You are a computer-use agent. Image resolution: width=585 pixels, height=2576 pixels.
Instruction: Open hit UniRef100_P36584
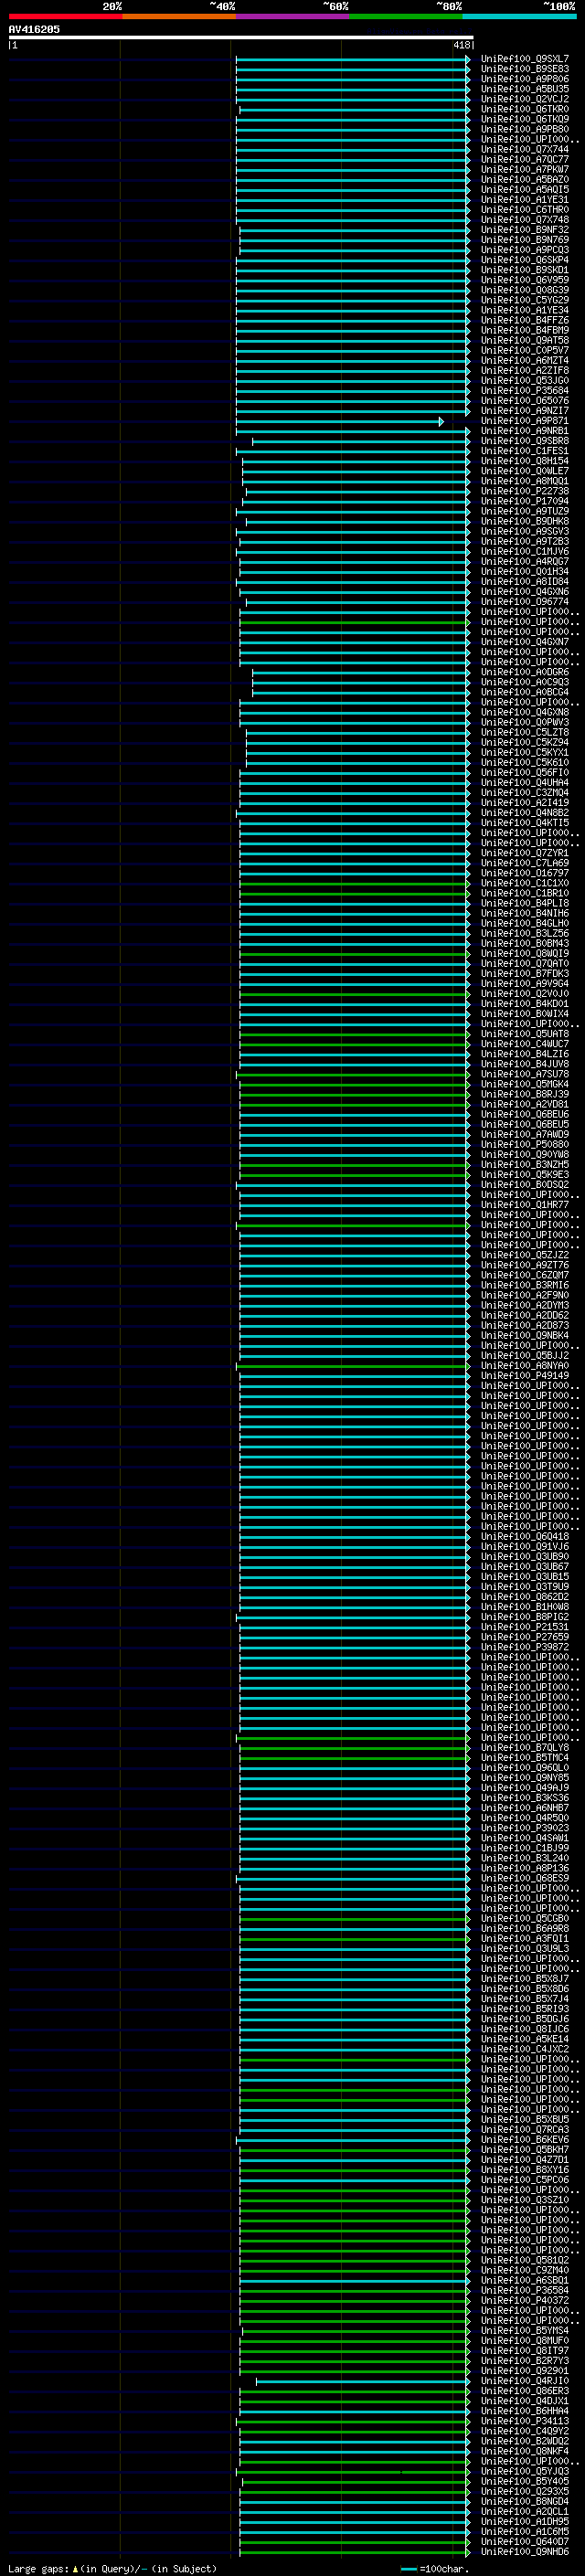coord(524,2289)
